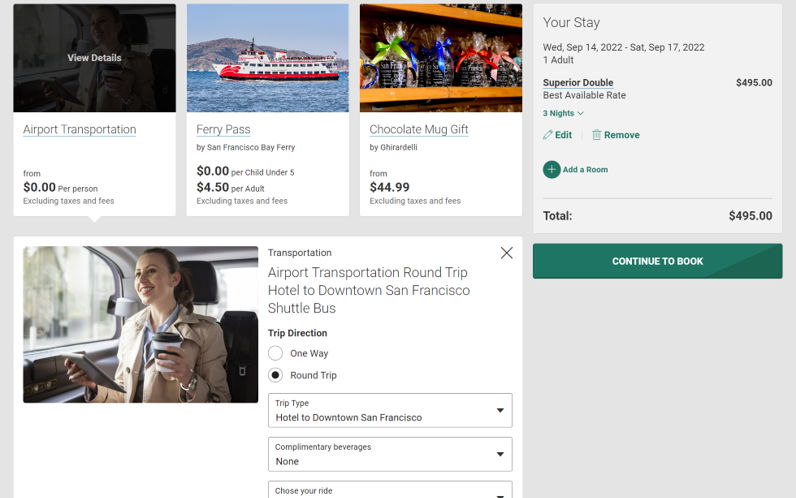The image size is (796, 498).
Task: Open the Airport Transportation link
Action: (x=80, y=129)
